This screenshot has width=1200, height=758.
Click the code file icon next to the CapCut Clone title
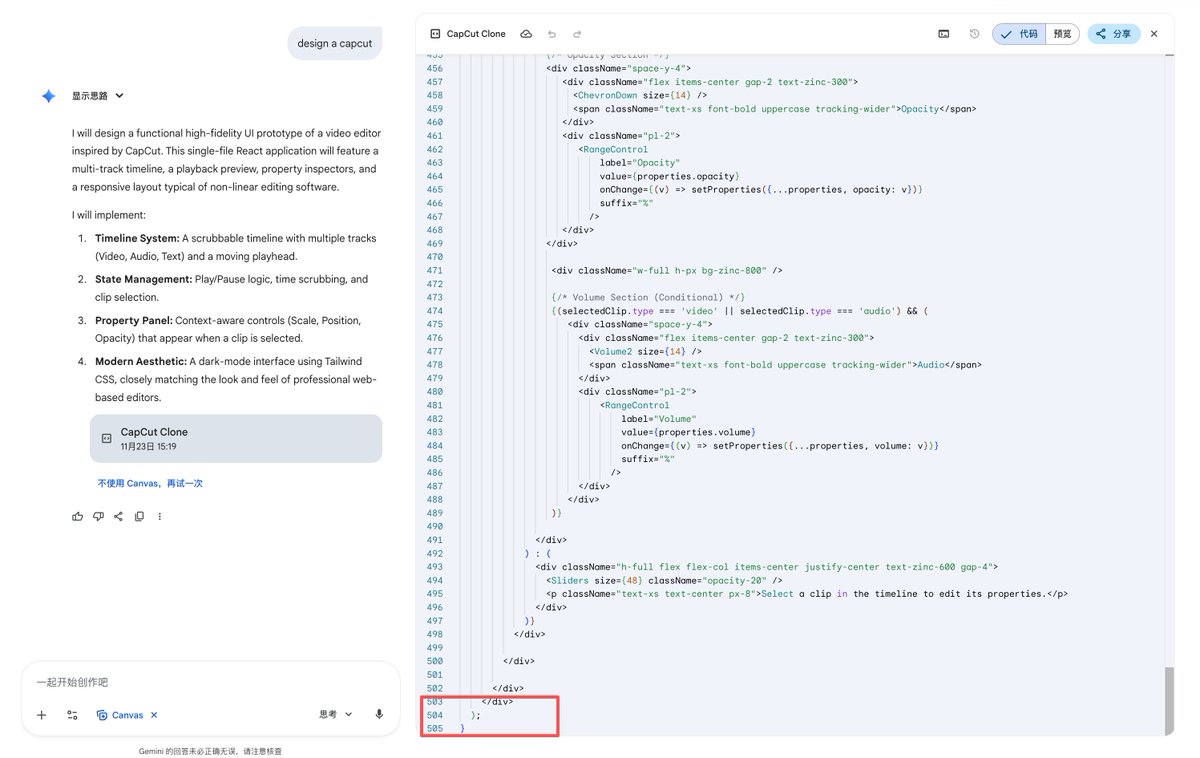[x=434, y=34]
